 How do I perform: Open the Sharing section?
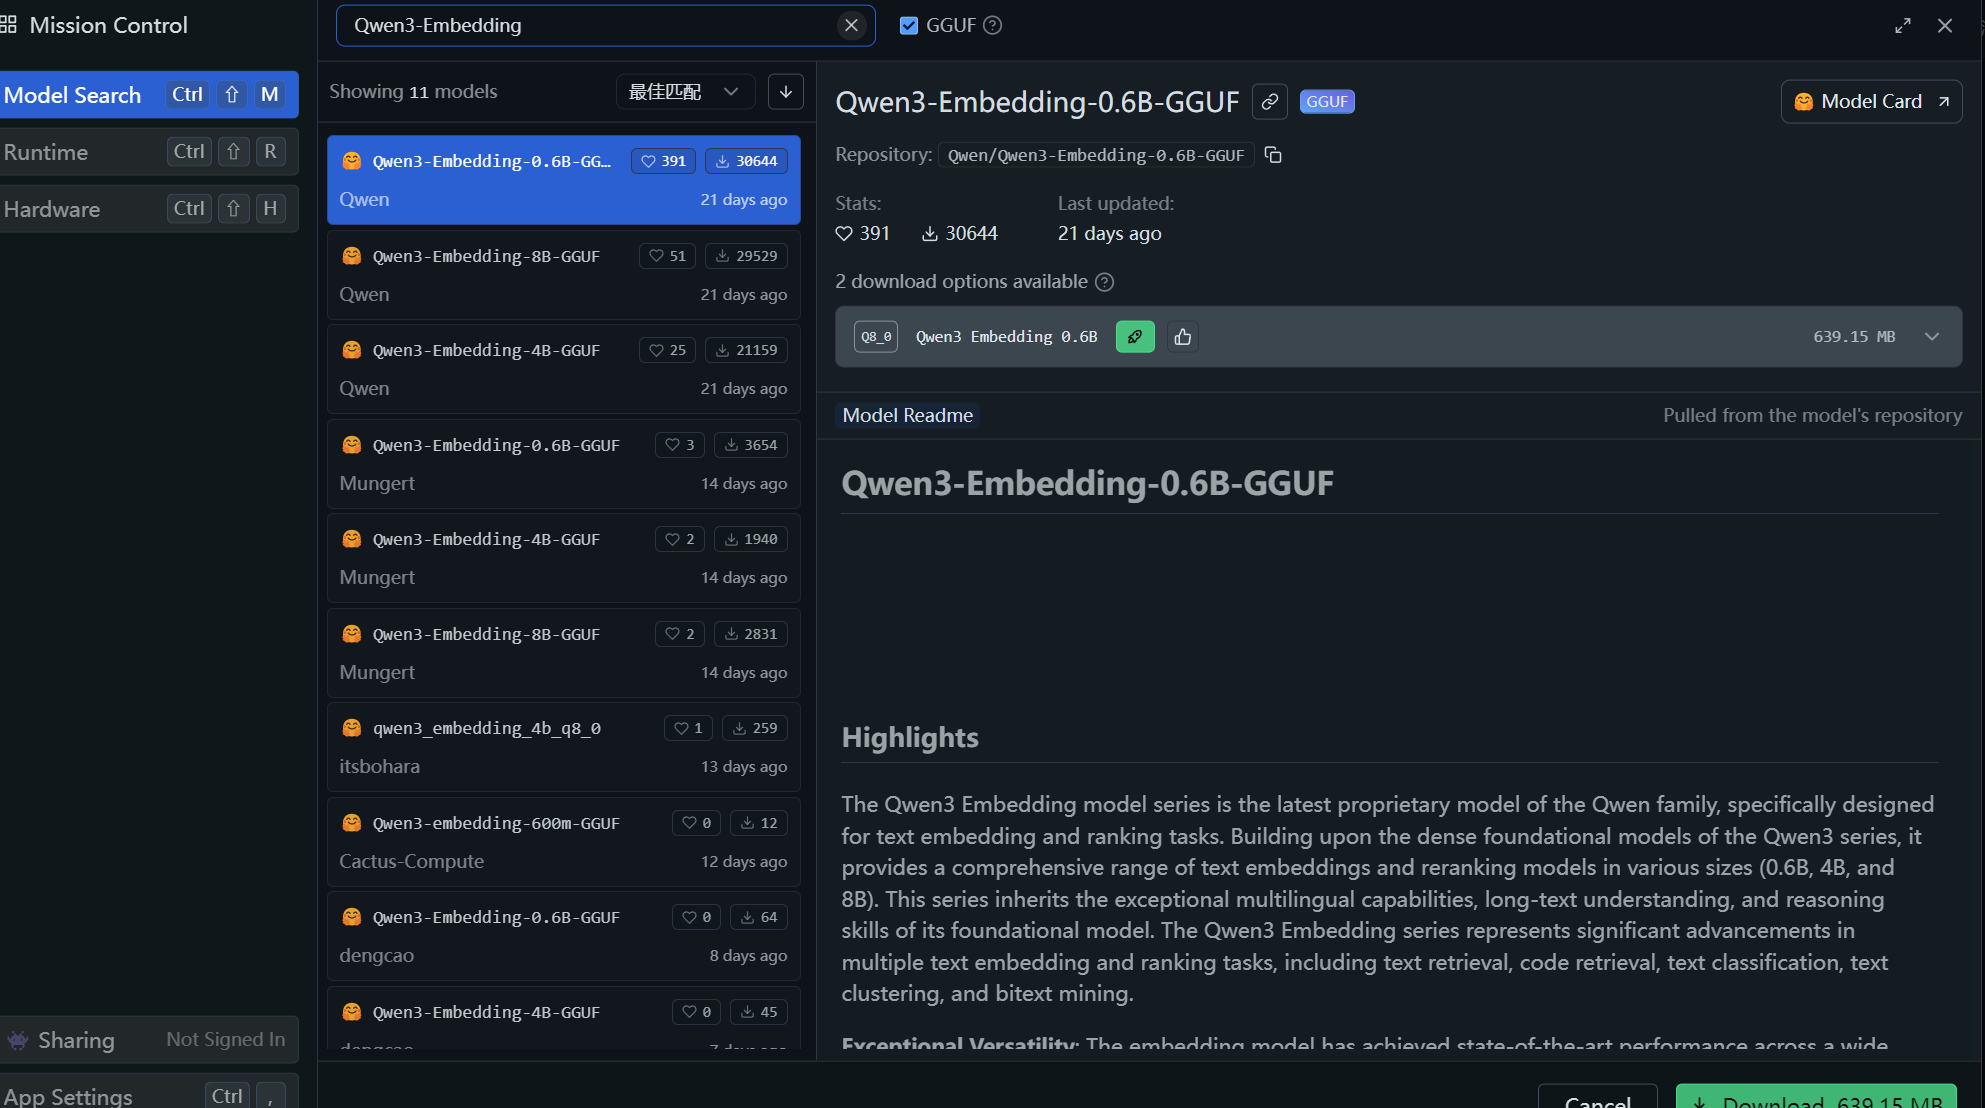[x=149, y=1040]
